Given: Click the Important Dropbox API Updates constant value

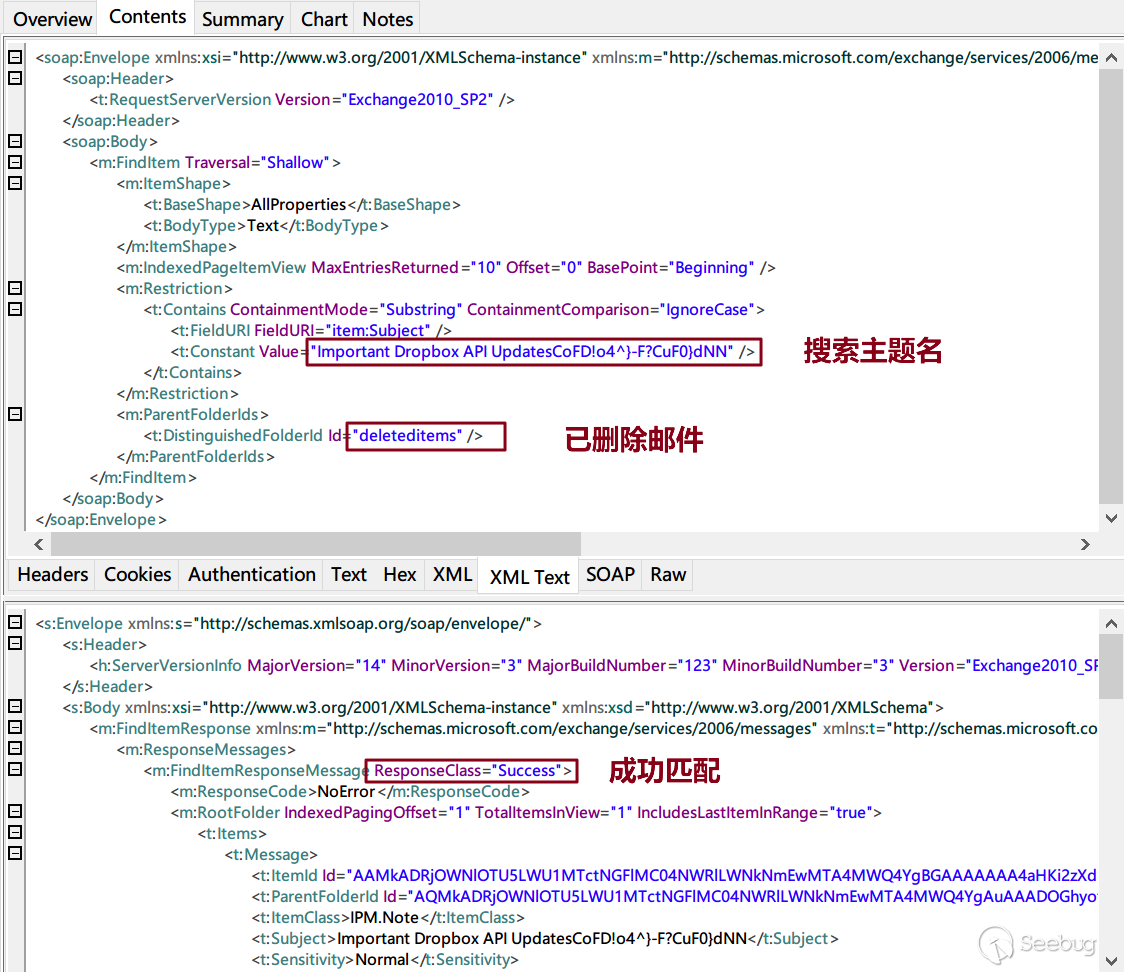Looking at the screenshot, I should 522,351.
